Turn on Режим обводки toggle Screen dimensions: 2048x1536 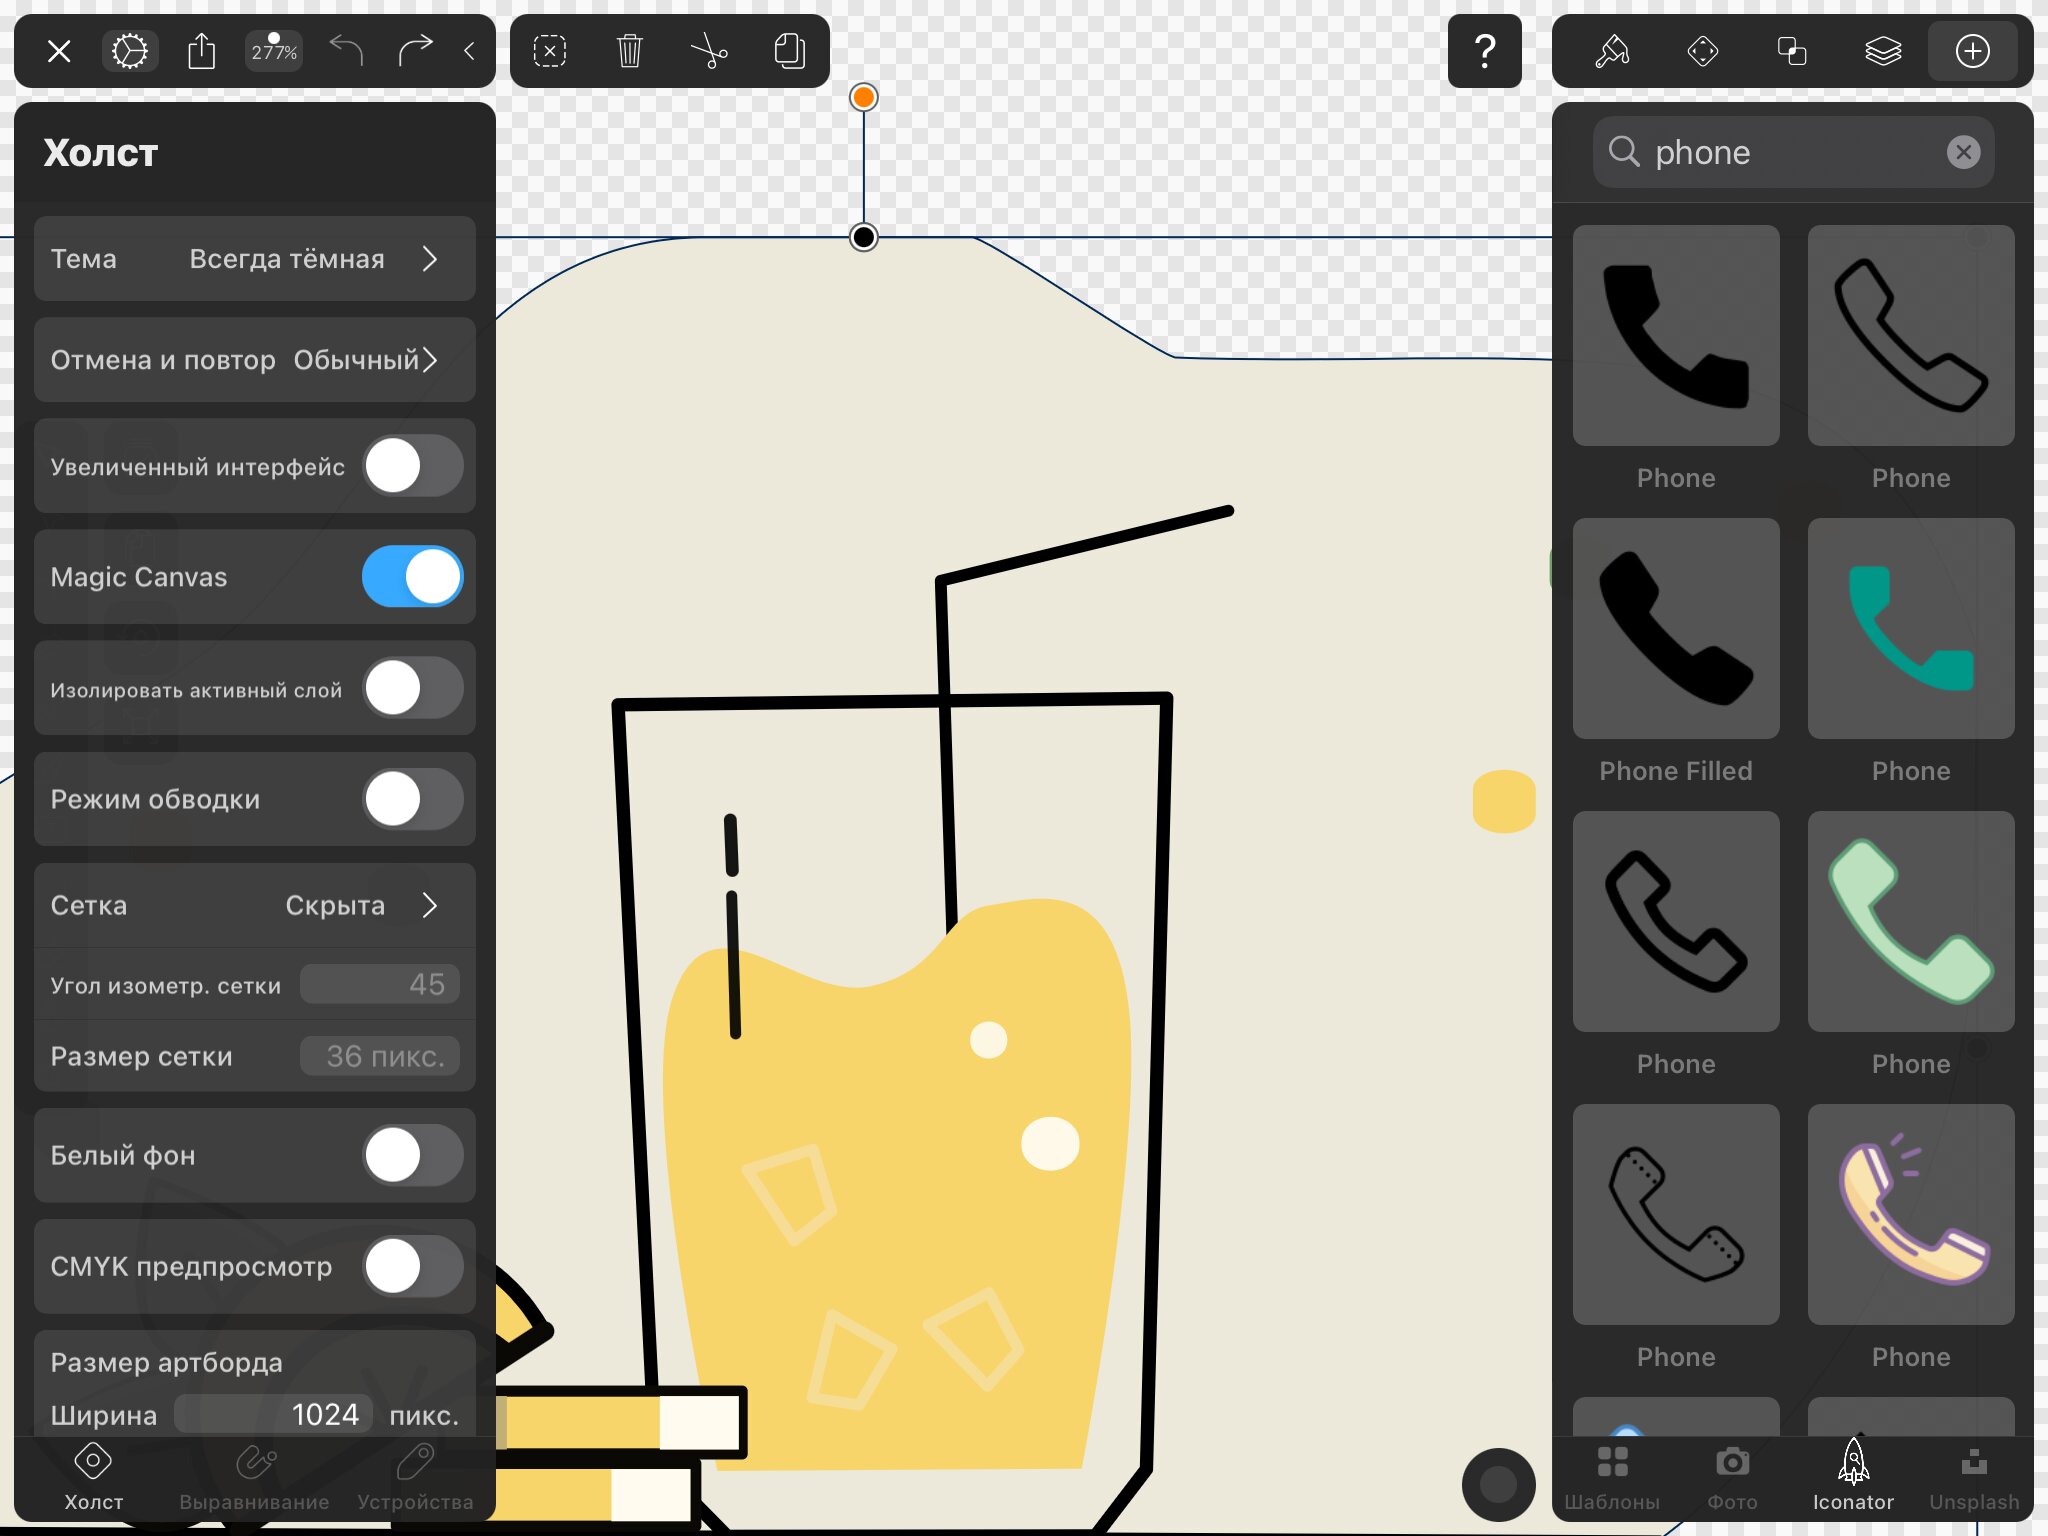pyautogui.click(x=412, y=799)
